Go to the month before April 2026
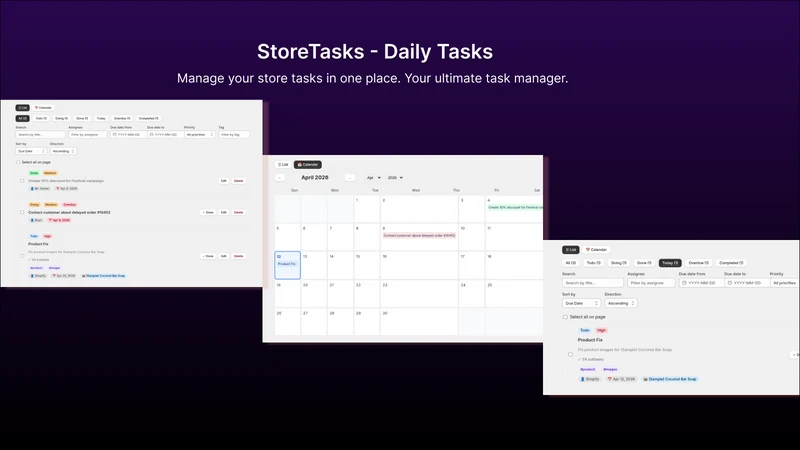 [x=280, y=178]
